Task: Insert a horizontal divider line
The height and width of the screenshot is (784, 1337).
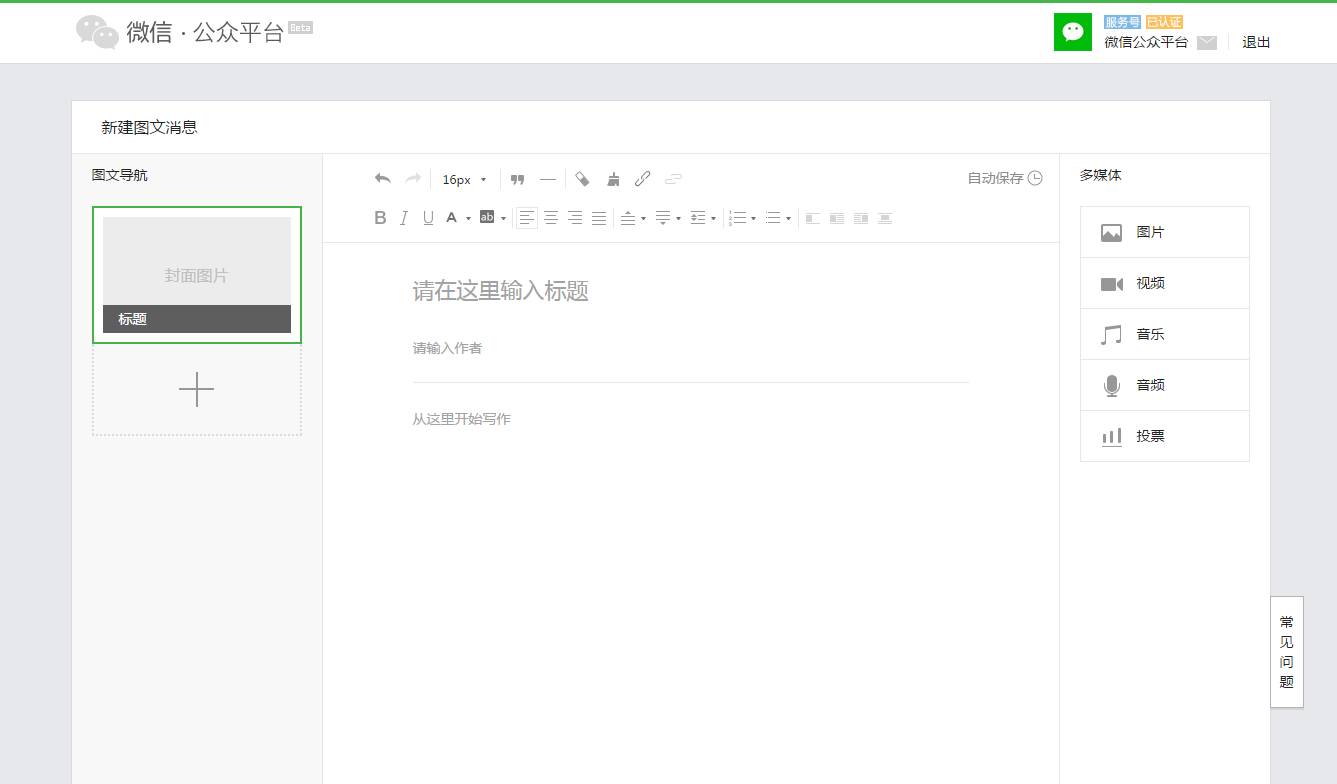Action: [x=547, y=179]
